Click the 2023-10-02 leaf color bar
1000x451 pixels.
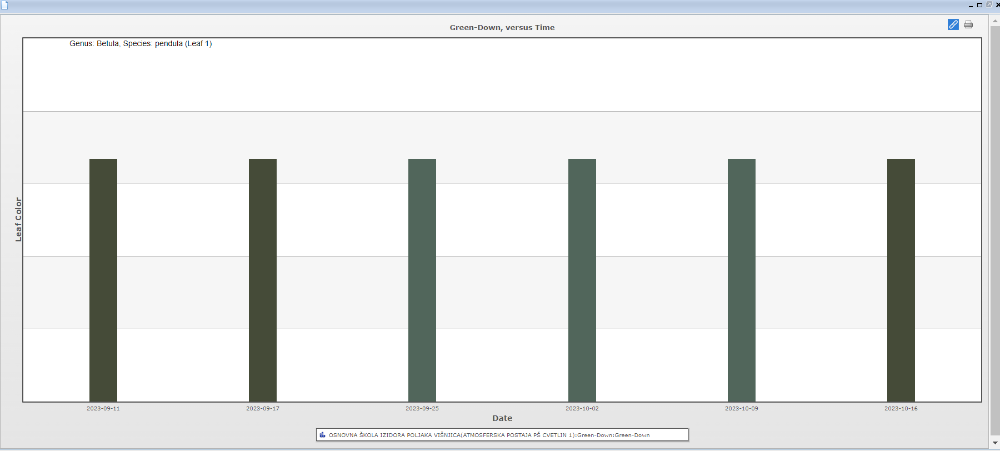coord(582,280)
